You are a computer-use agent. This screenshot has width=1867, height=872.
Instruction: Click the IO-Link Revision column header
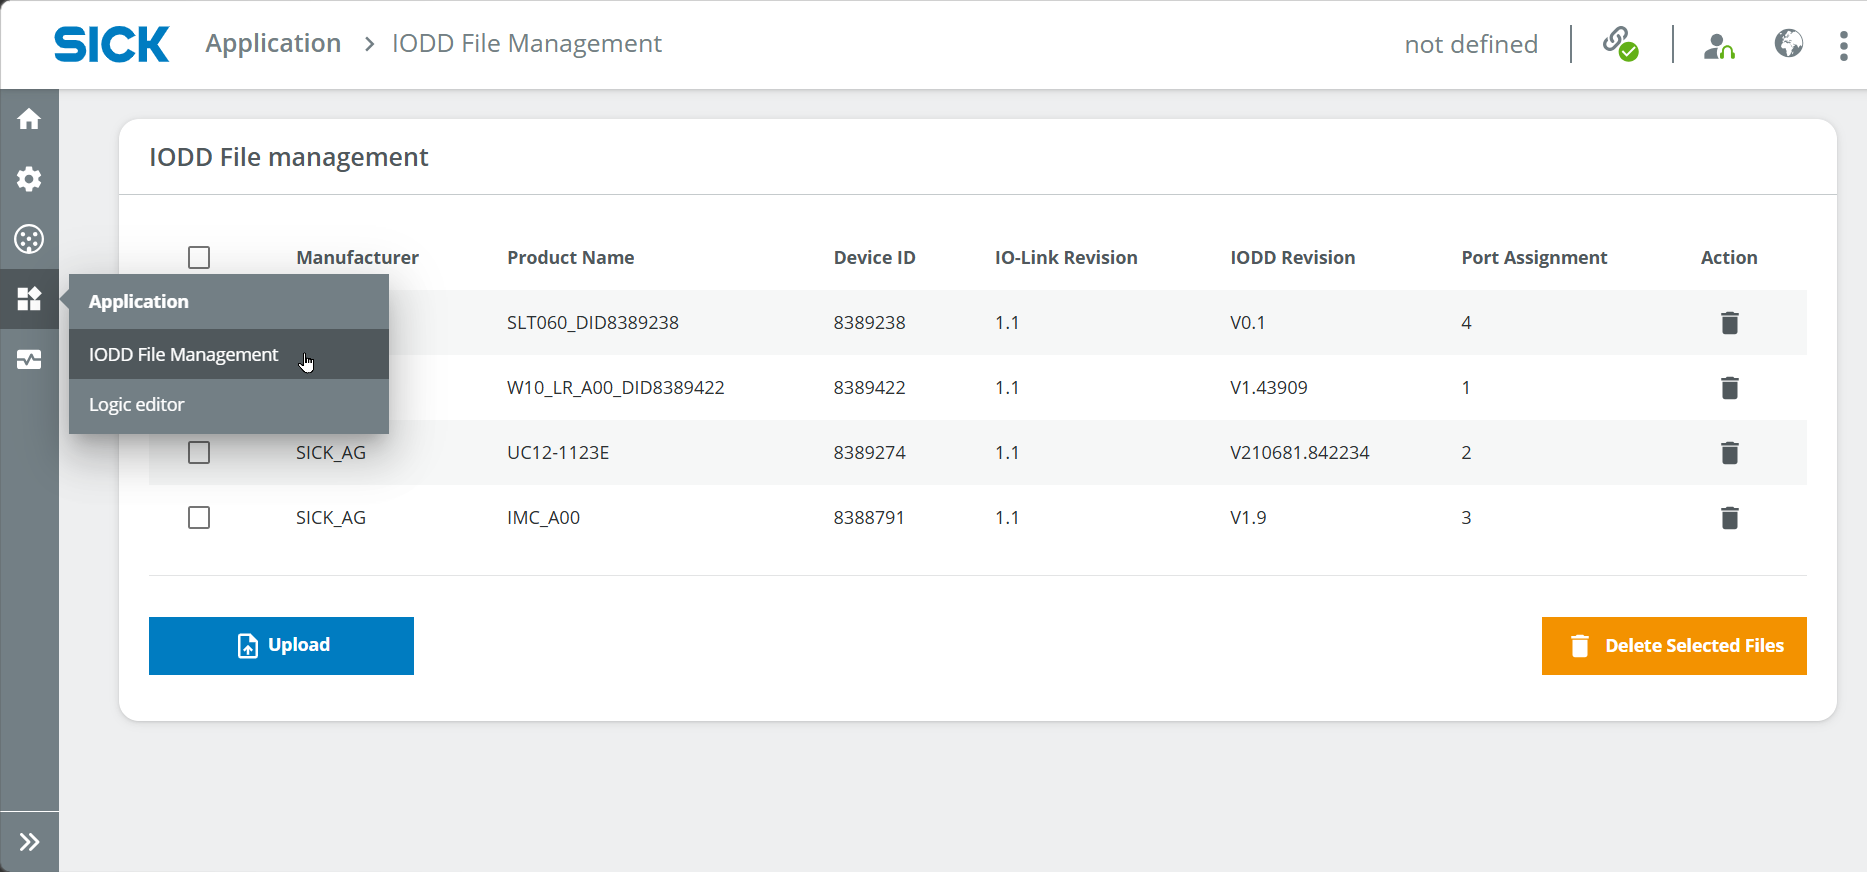(1066, 257)
